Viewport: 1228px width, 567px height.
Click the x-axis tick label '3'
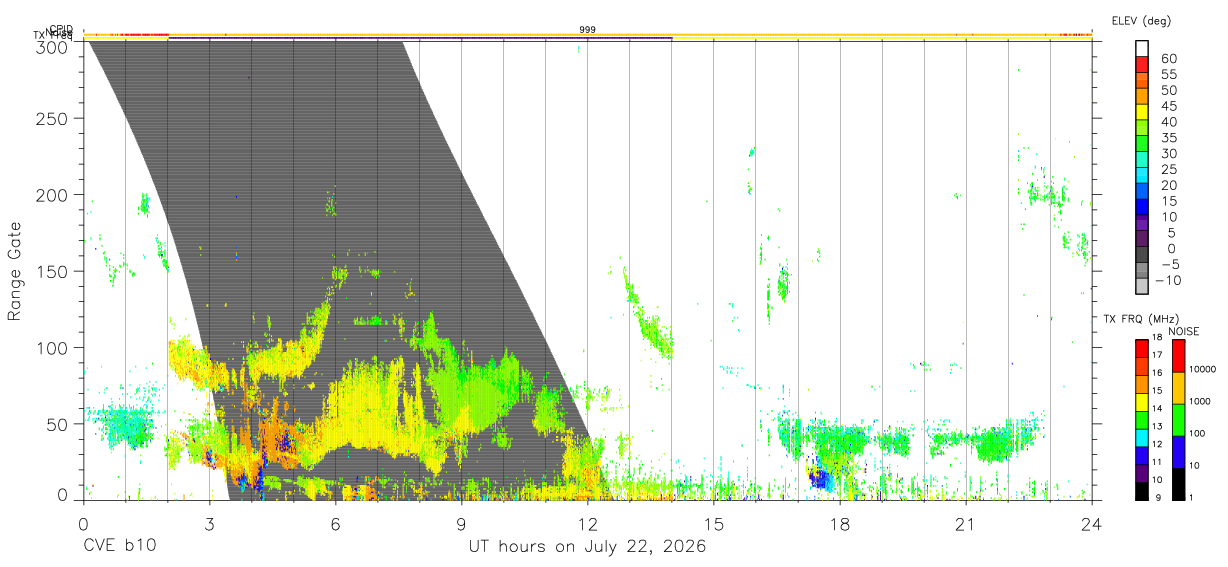click(x=209, y=524)
